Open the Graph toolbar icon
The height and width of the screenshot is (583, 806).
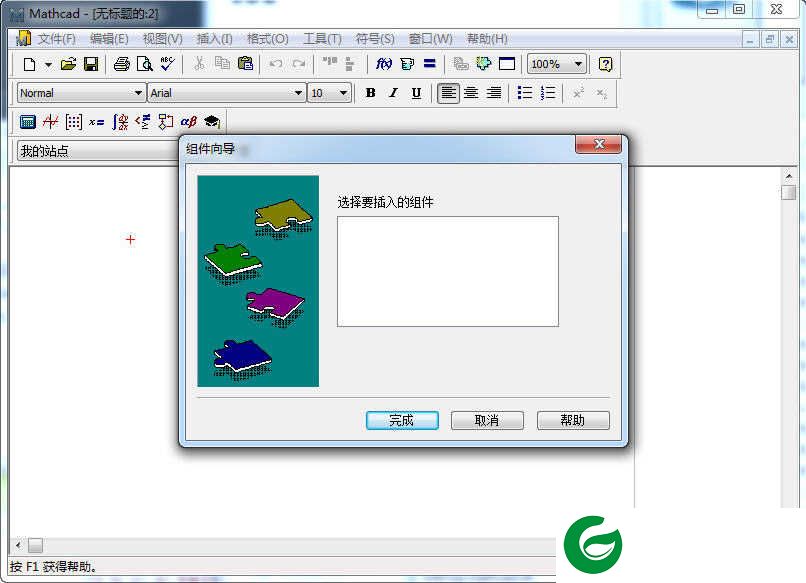tap(50, 122)
